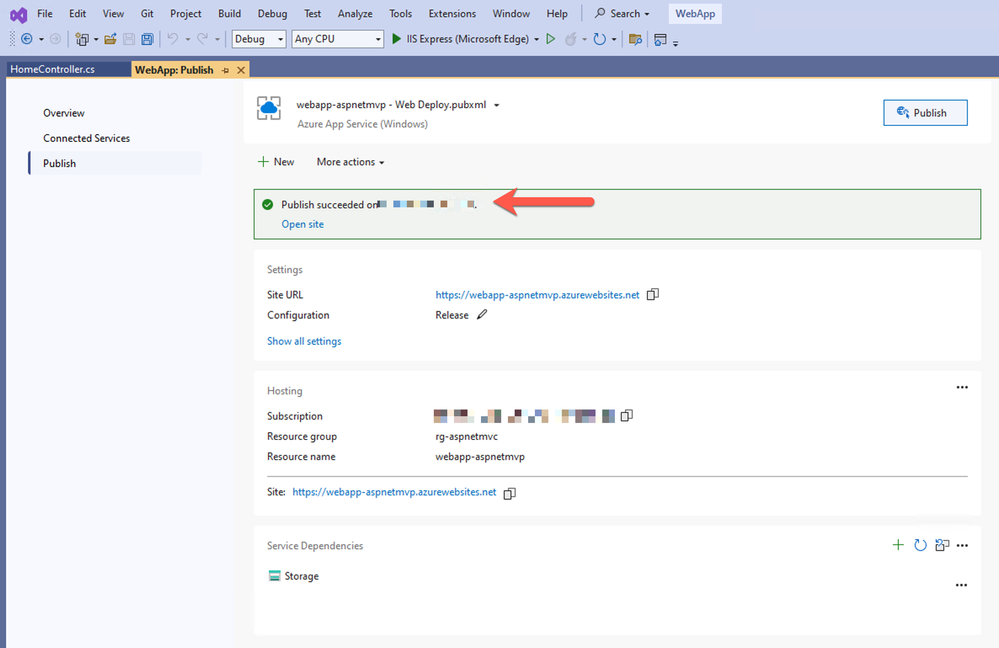Image resolution: width=999 pixels, height=648 pixels.
Task: Click the Undo toolbar icon
Action: pos(173,39)
